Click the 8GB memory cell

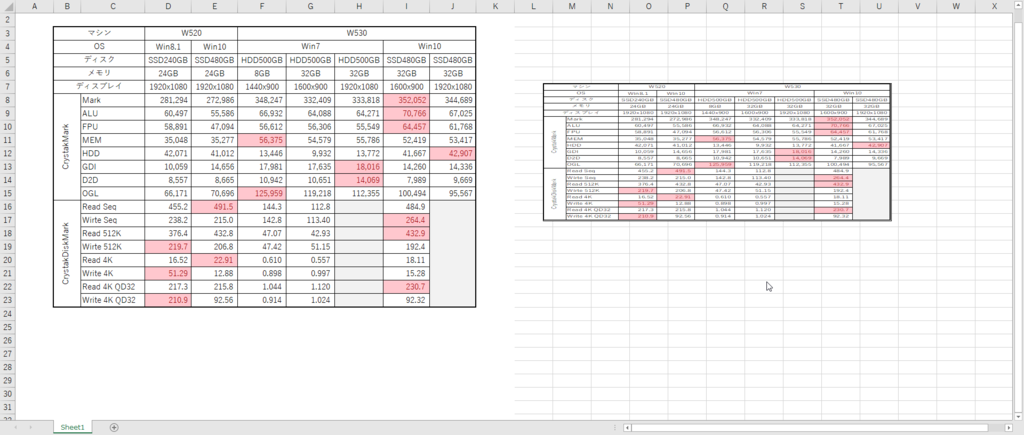(262, 74)
